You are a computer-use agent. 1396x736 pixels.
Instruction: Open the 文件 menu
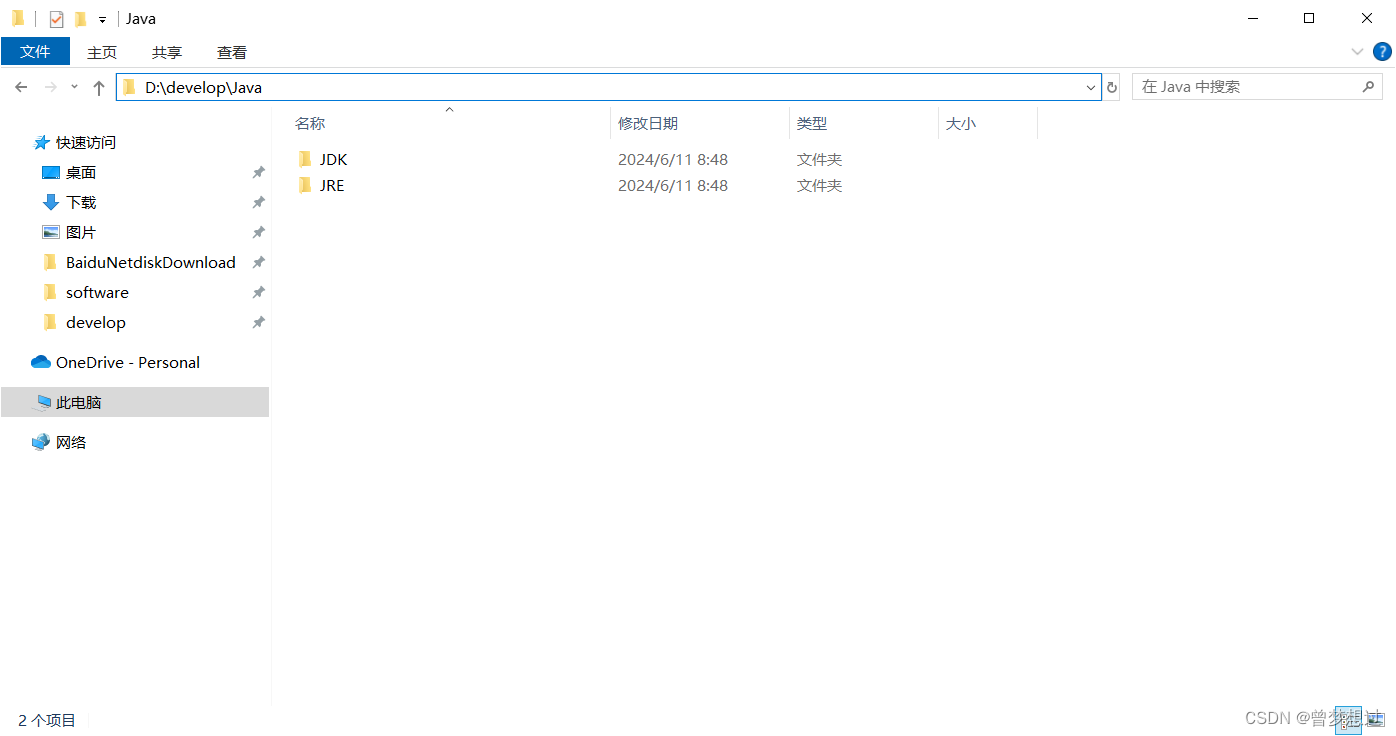point(35,51)
